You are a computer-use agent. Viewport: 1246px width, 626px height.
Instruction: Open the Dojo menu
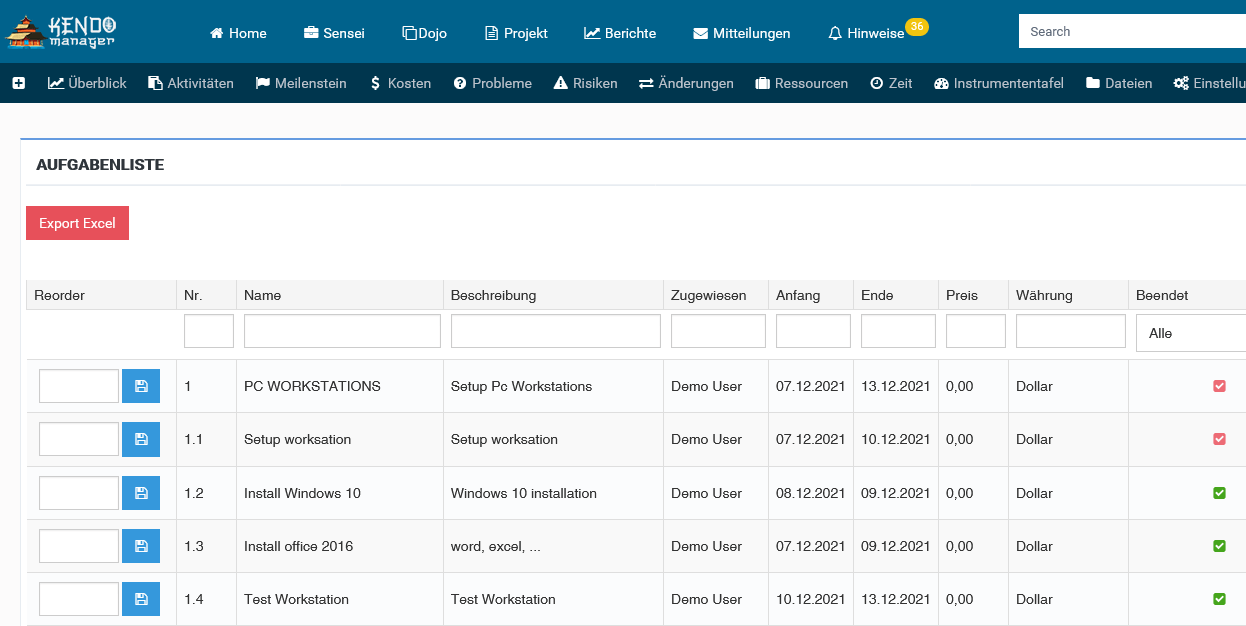[424, 33]
